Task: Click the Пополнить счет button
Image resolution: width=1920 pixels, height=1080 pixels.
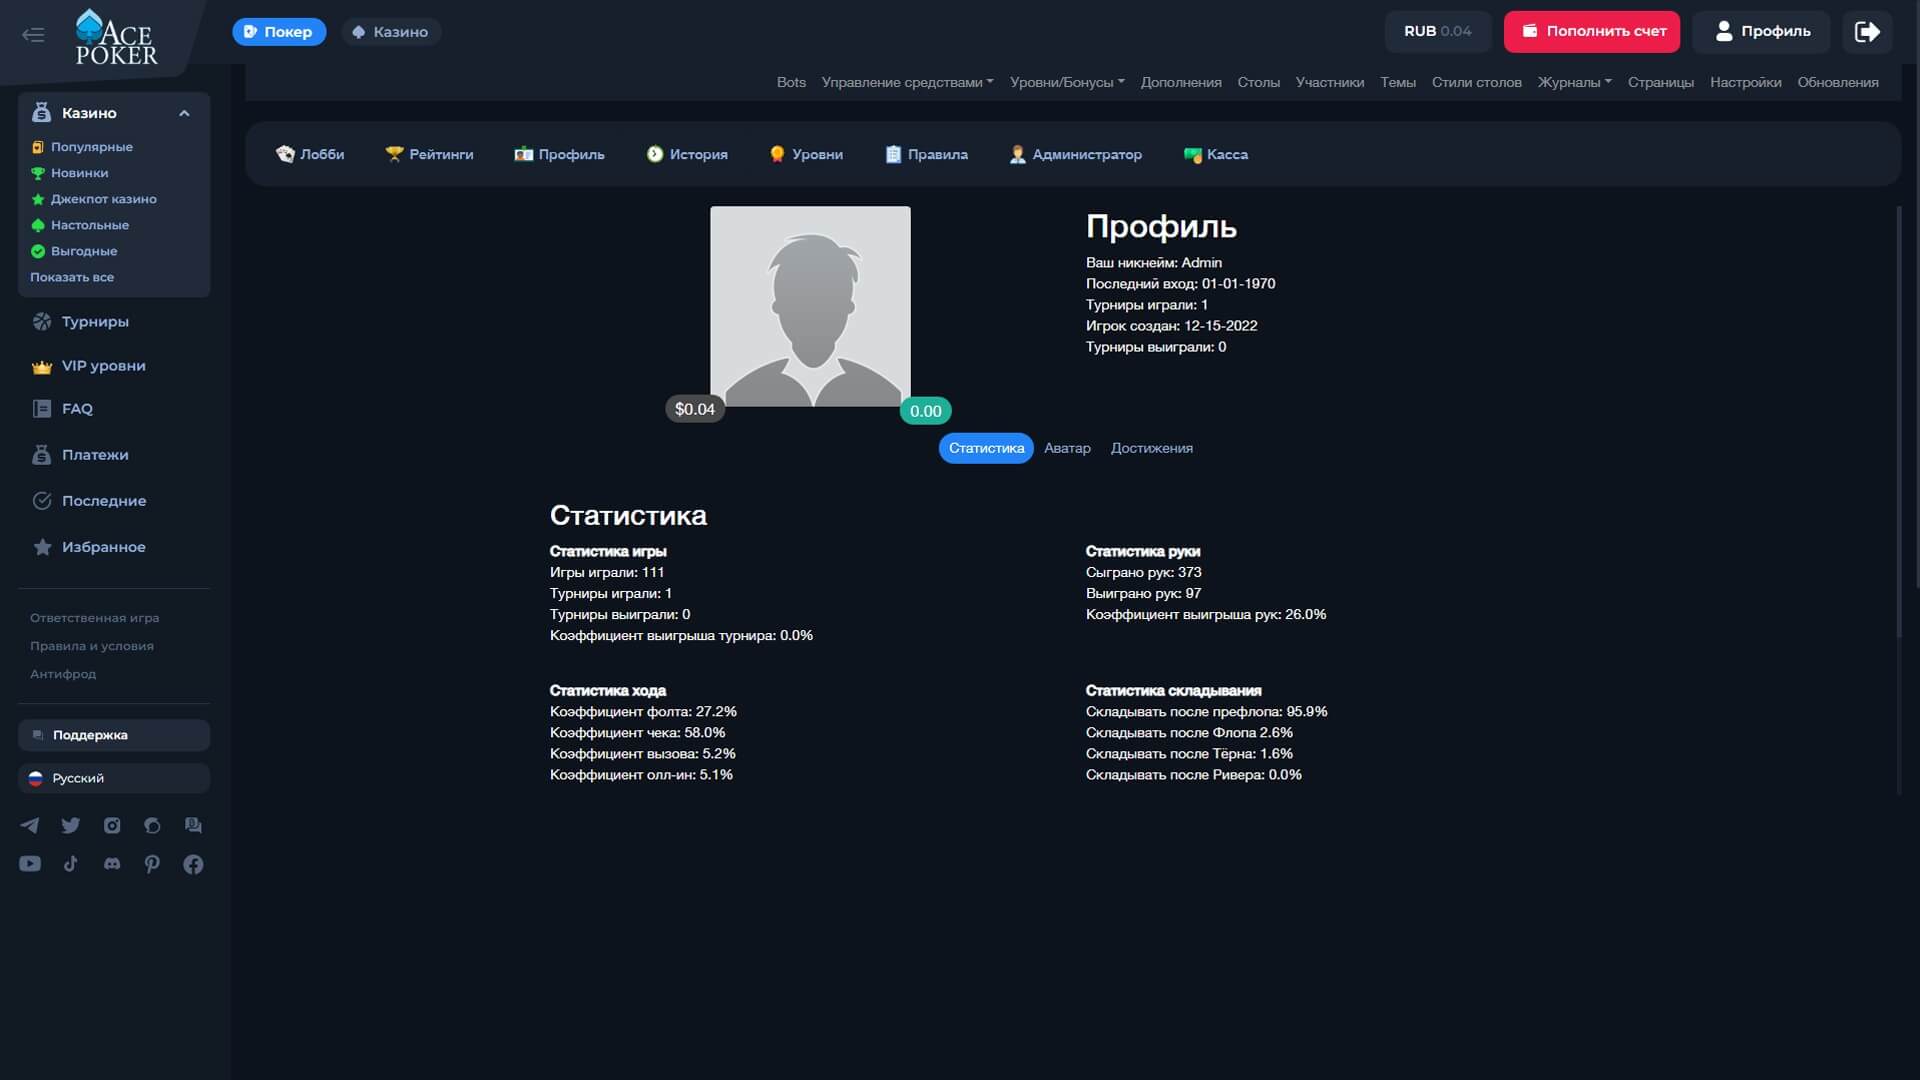Action: pyautogui.click(x=1592, y=31)
